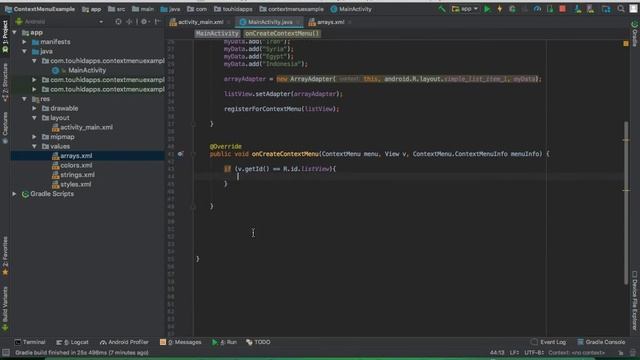Collapse all in Project panel toolbar

[129, 22]
